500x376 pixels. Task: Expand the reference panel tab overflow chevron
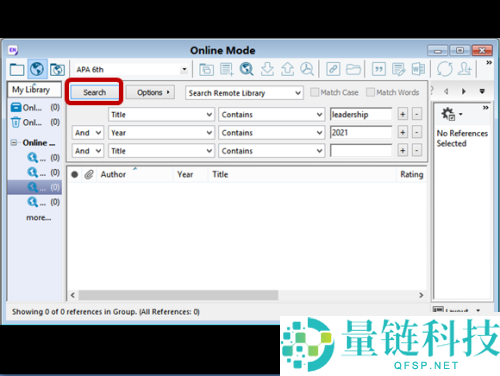486,108
